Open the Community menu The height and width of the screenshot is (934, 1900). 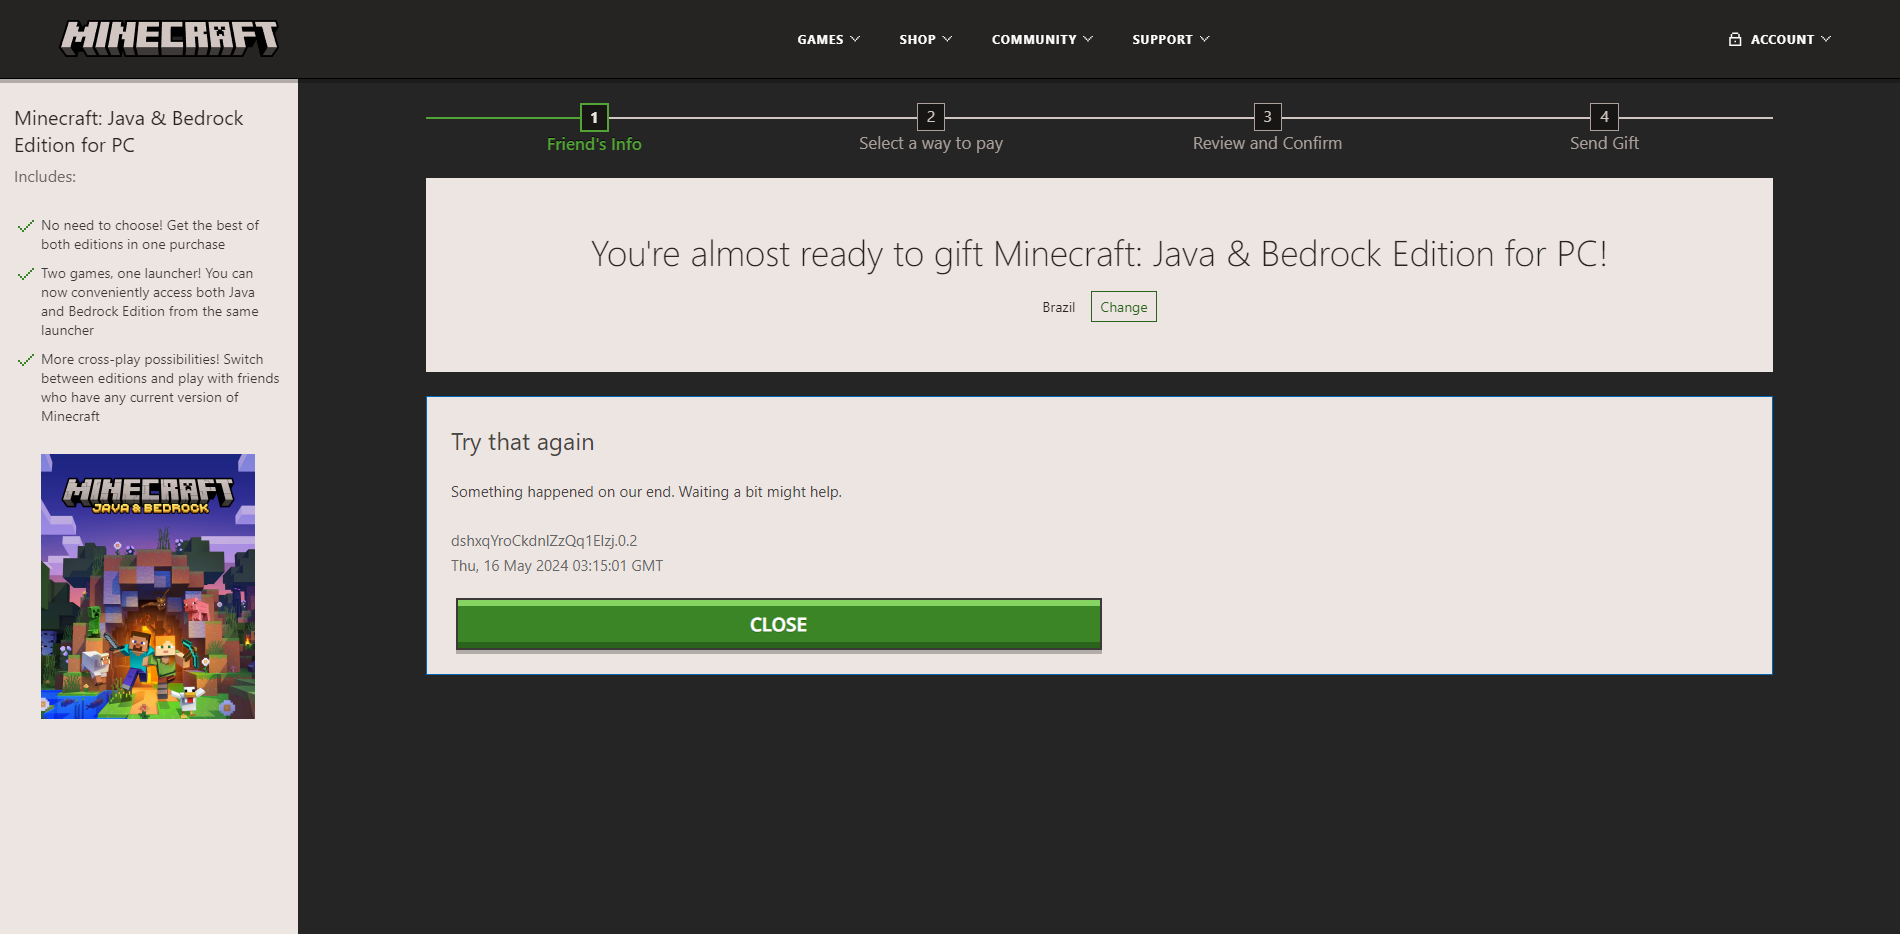click(x=1043, y=39)
